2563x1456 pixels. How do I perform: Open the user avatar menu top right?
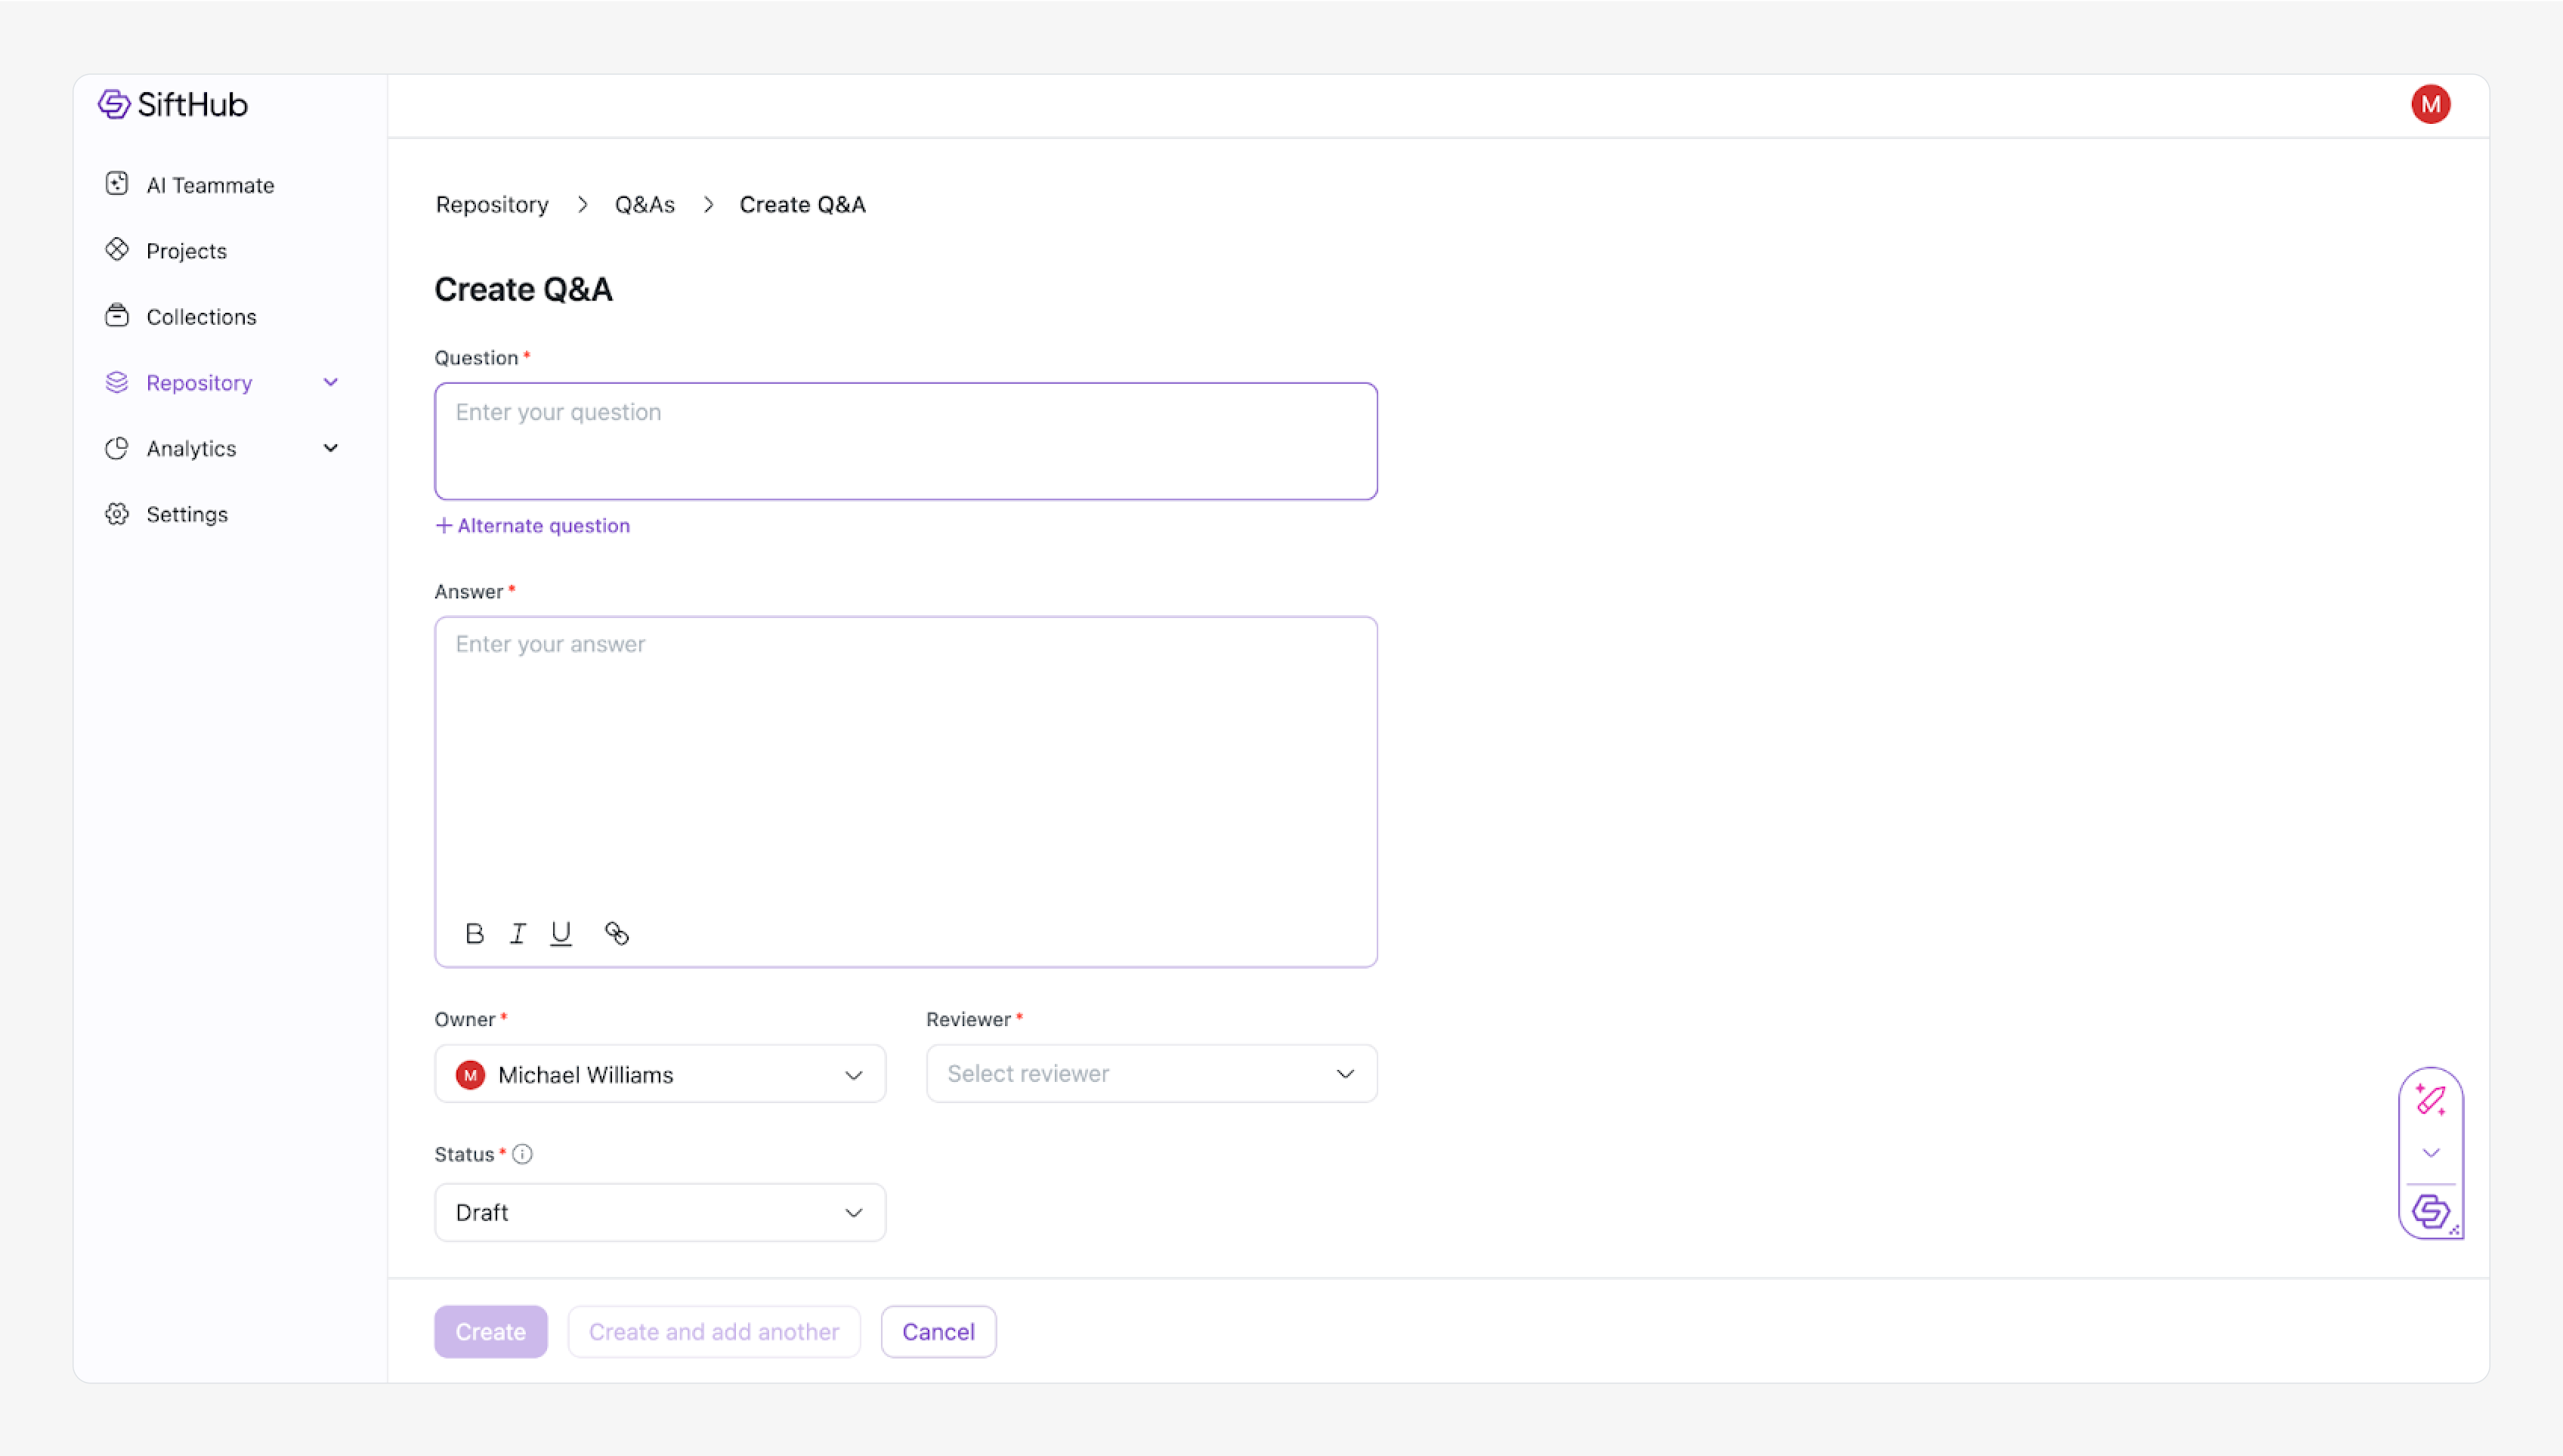click(x=2430, y=104)
